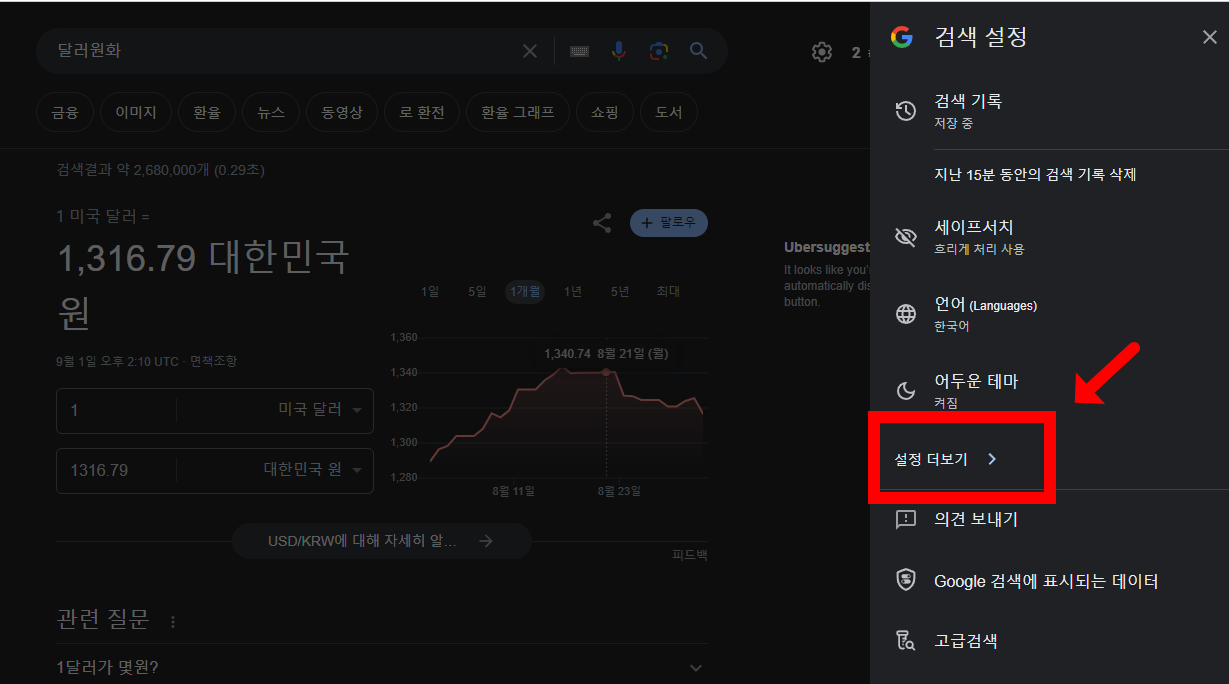The width and height of the screenshot is (1229, 684).
Task: Clear the search query with the X icon
Action: tap(529, 51)
